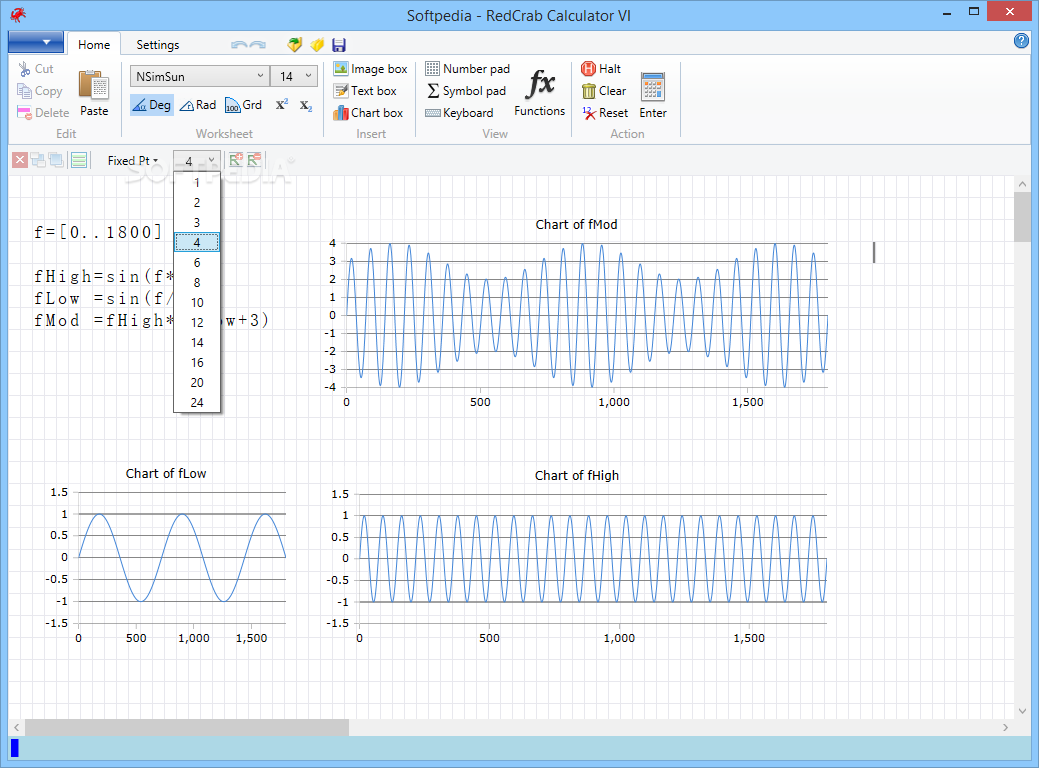
Task: Open the Fixed Pt format dropdown
Action: 133,160
